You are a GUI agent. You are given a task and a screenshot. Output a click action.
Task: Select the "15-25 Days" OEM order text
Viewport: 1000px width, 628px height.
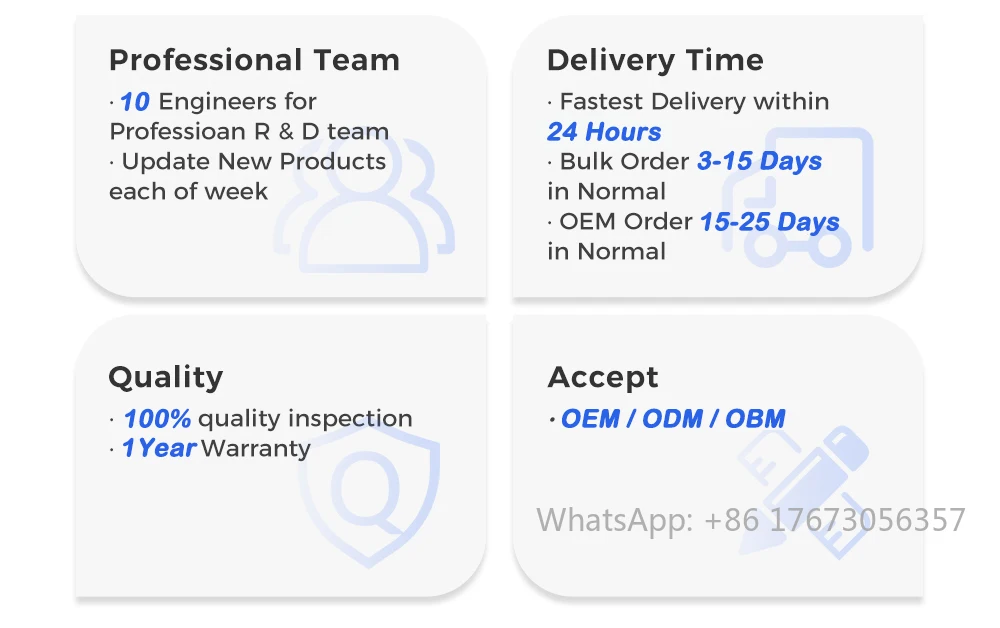click(769, 221)
